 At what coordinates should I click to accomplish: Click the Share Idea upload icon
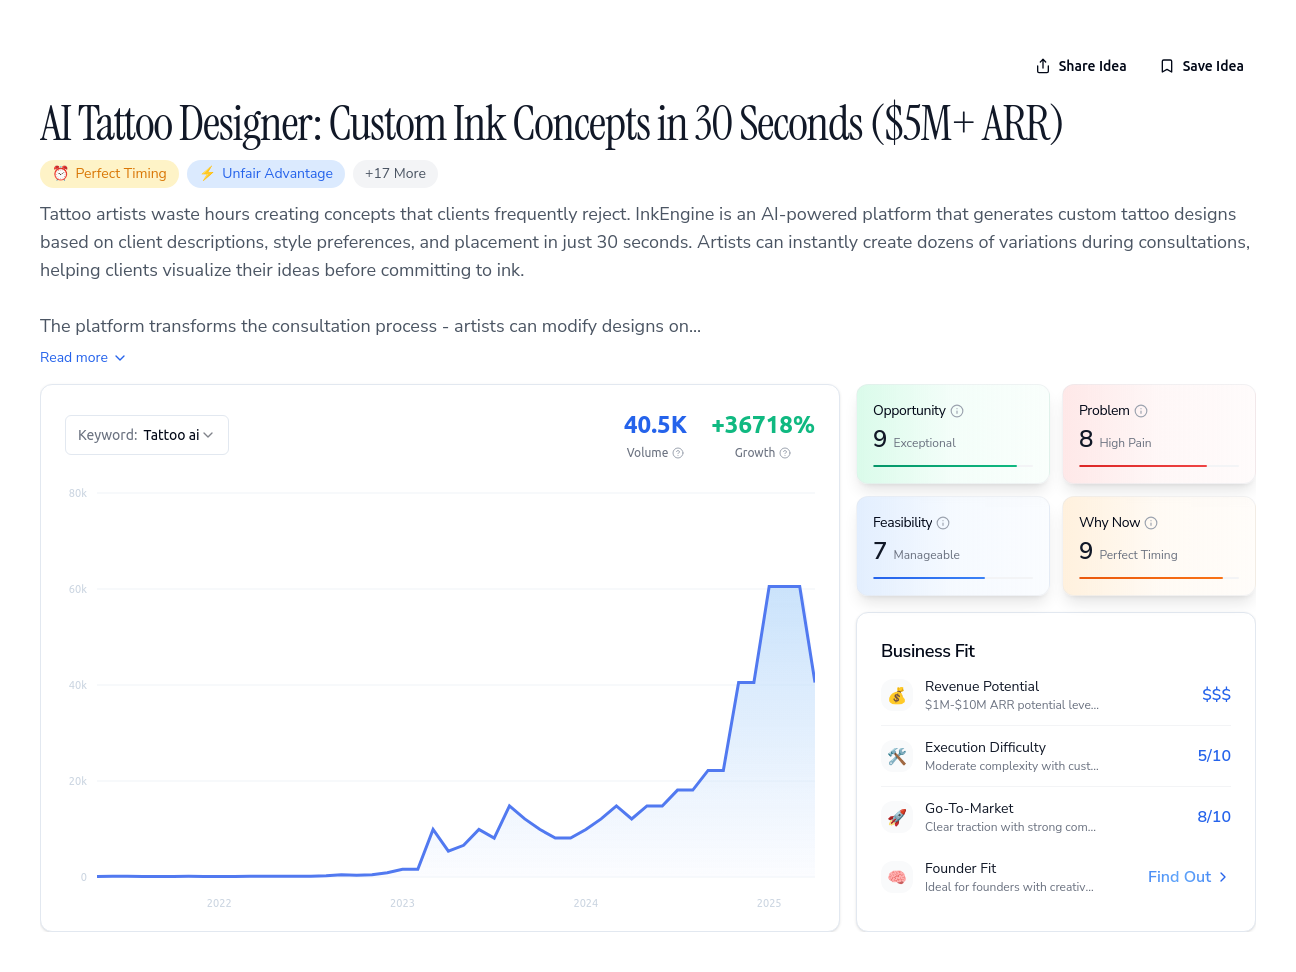click(1043, 66)
